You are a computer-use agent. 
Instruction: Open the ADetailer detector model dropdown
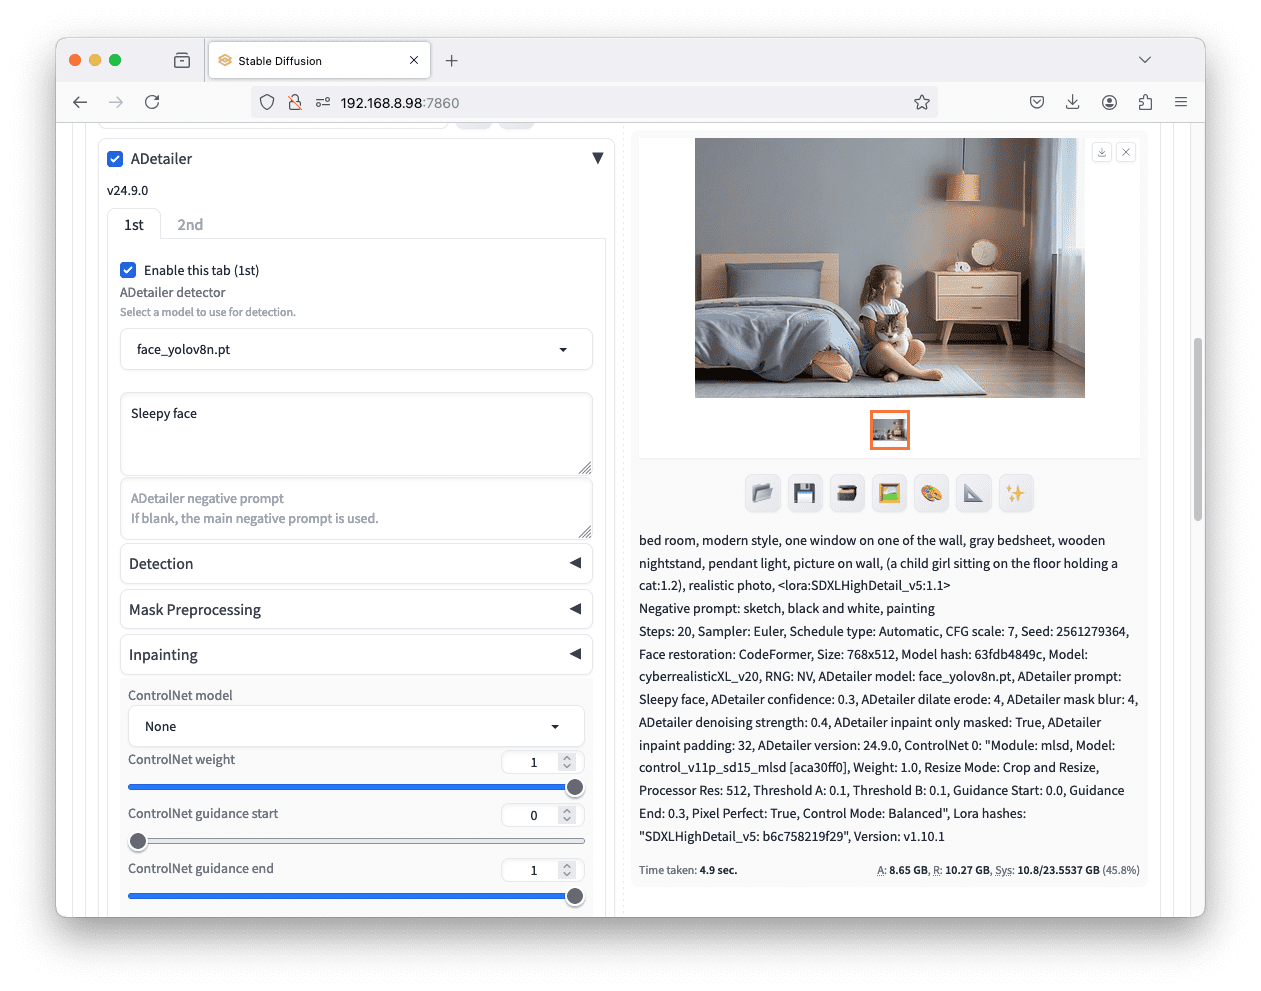pos(356,349)
